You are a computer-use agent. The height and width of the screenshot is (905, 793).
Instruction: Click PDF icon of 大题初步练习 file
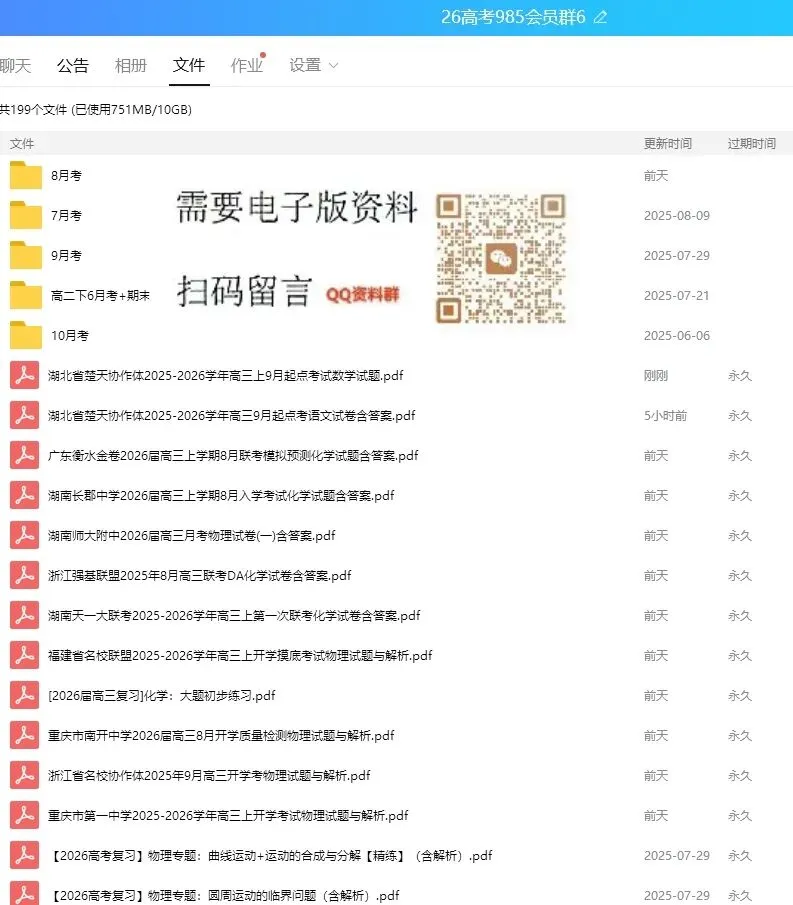[x=24, y=695]
